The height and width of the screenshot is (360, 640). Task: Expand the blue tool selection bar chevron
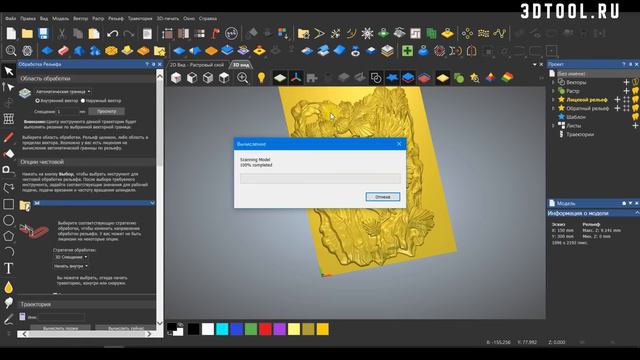[x=152, y=203]
